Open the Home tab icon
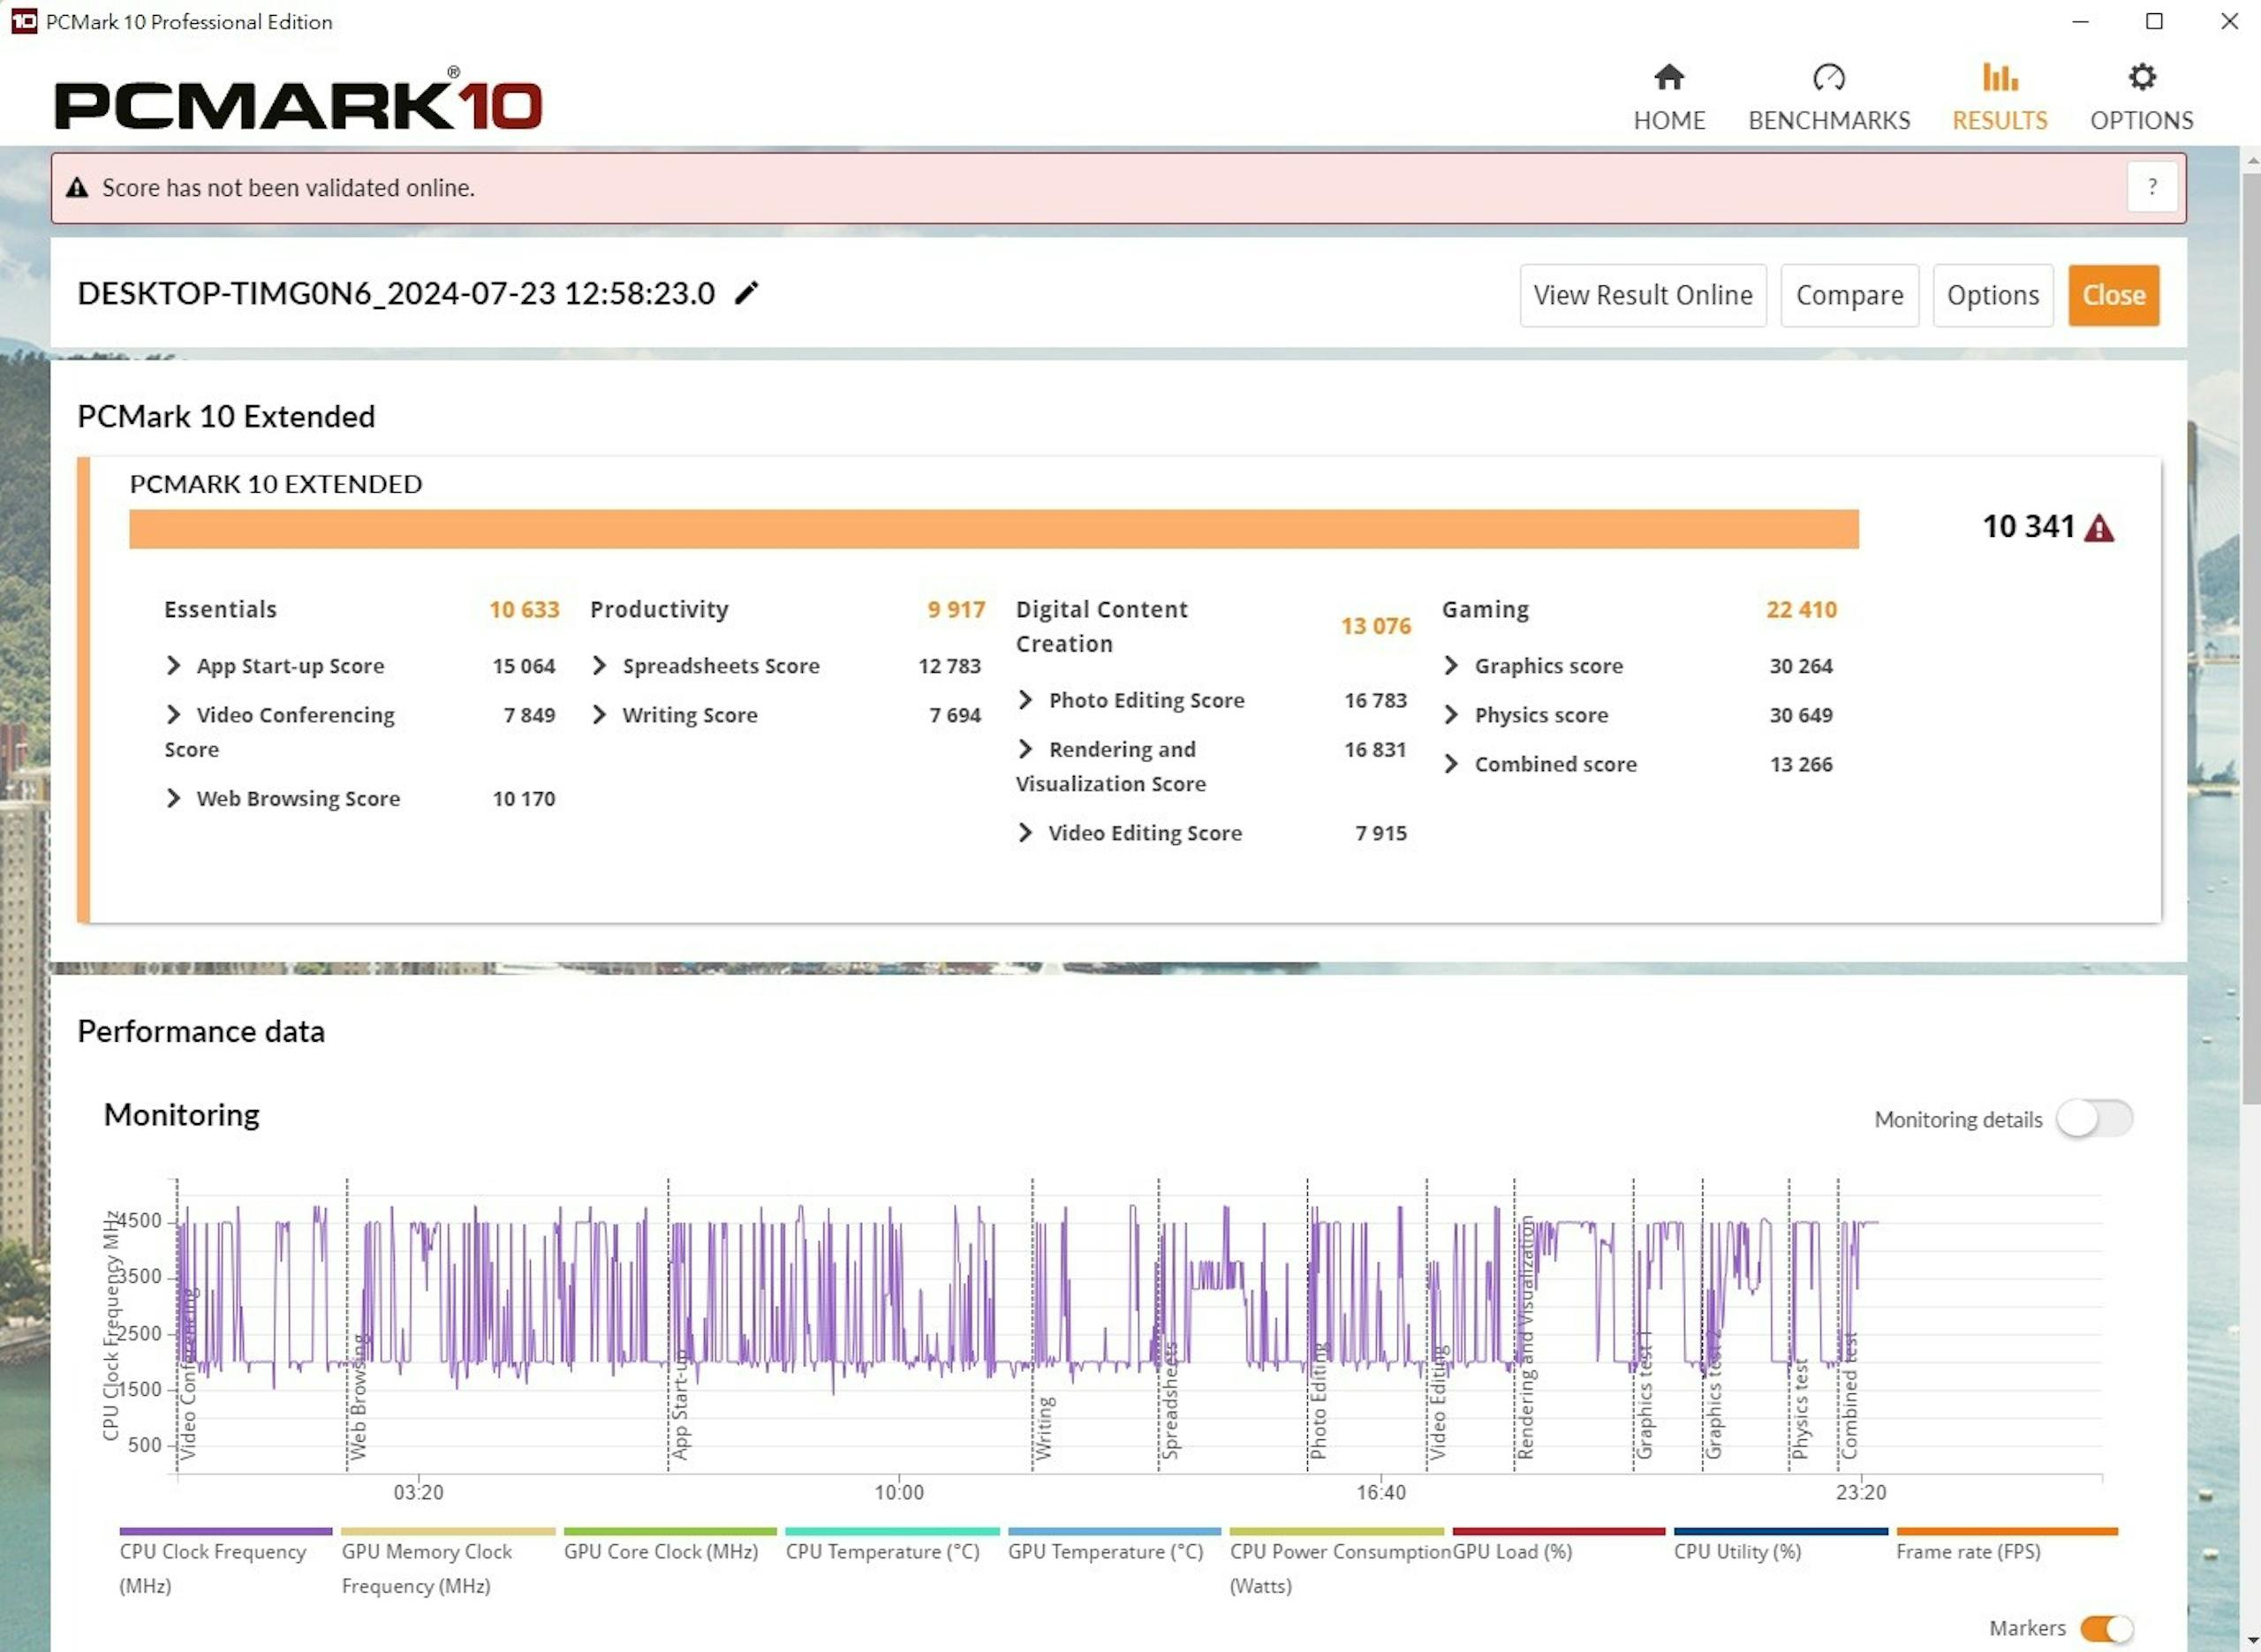The height and width of the screenshot is (1652, 2261). (x=1669, y=77)
